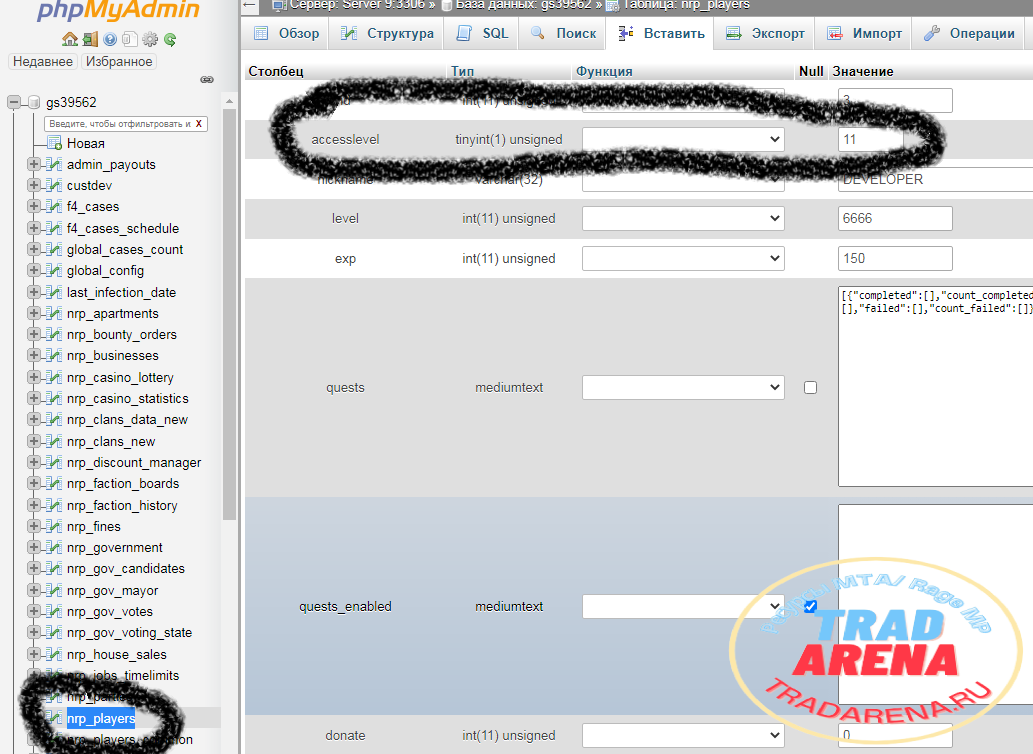Image resolution: width=1033 pixels, height=754 pixels.
Task: Expand the nrp_gov_candidates table node
Action: [x=34, y=569]
